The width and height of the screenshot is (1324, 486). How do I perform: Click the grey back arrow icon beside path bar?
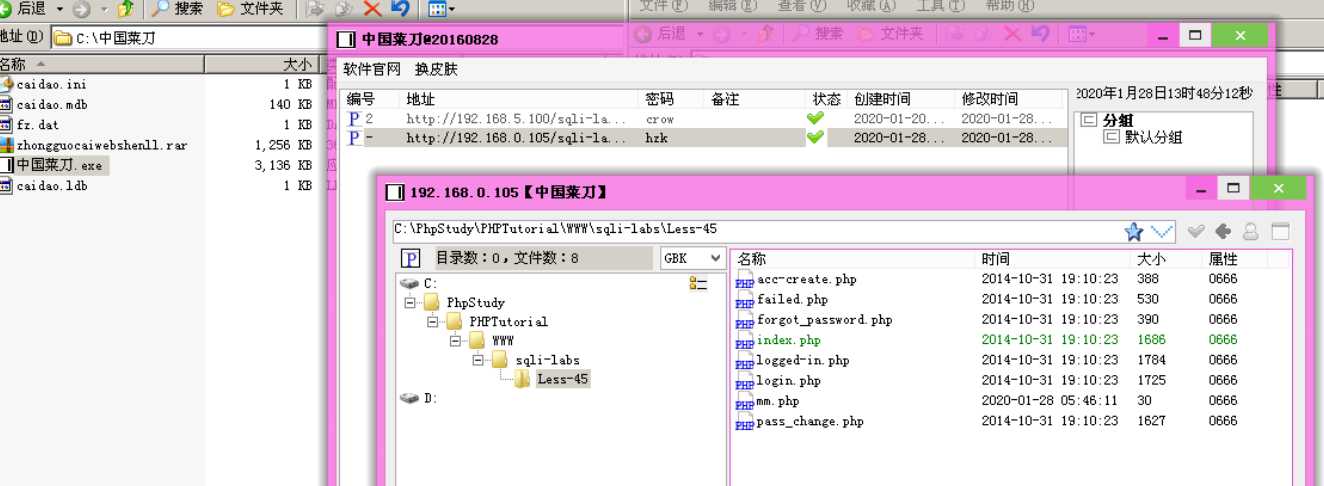coord(1222,231)
